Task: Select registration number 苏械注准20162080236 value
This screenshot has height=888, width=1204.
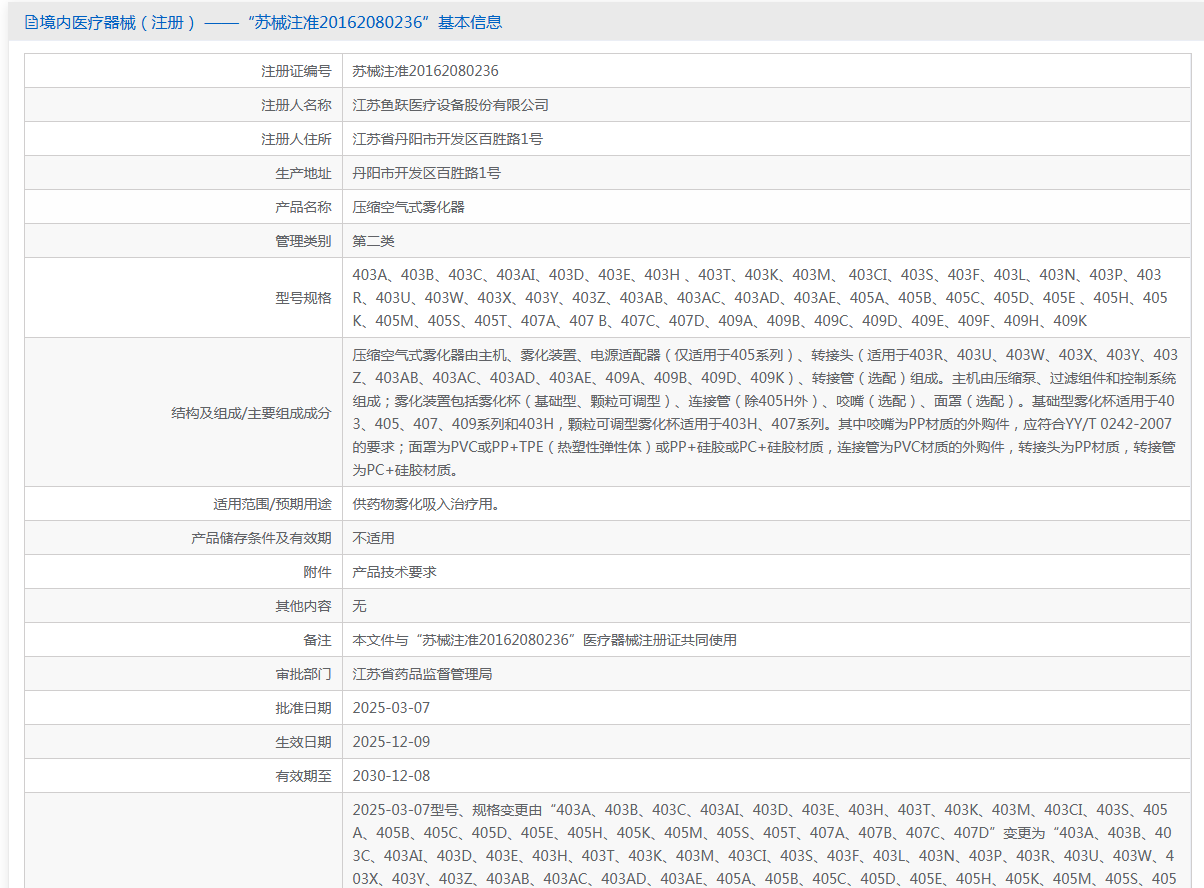Action: pyautogui.click(x=426, y=71)
